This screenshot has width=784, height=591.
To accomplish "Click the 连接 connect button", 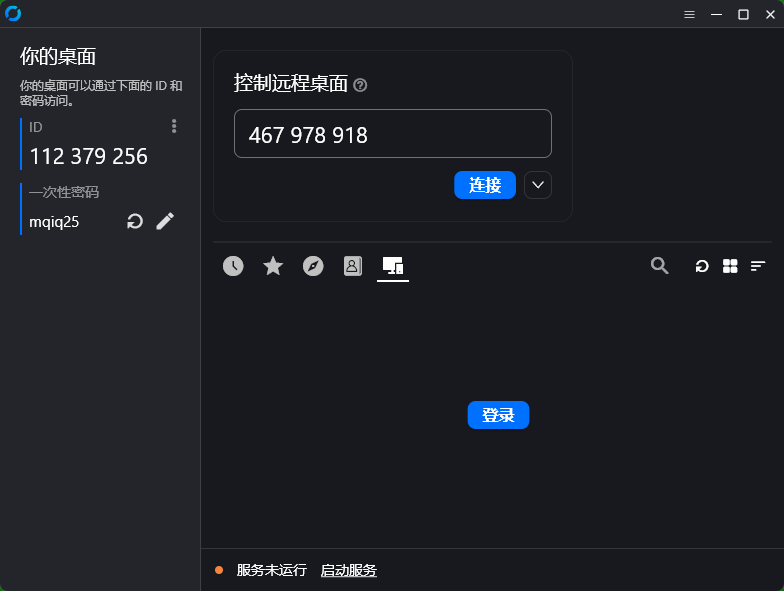I will [485, 185].
